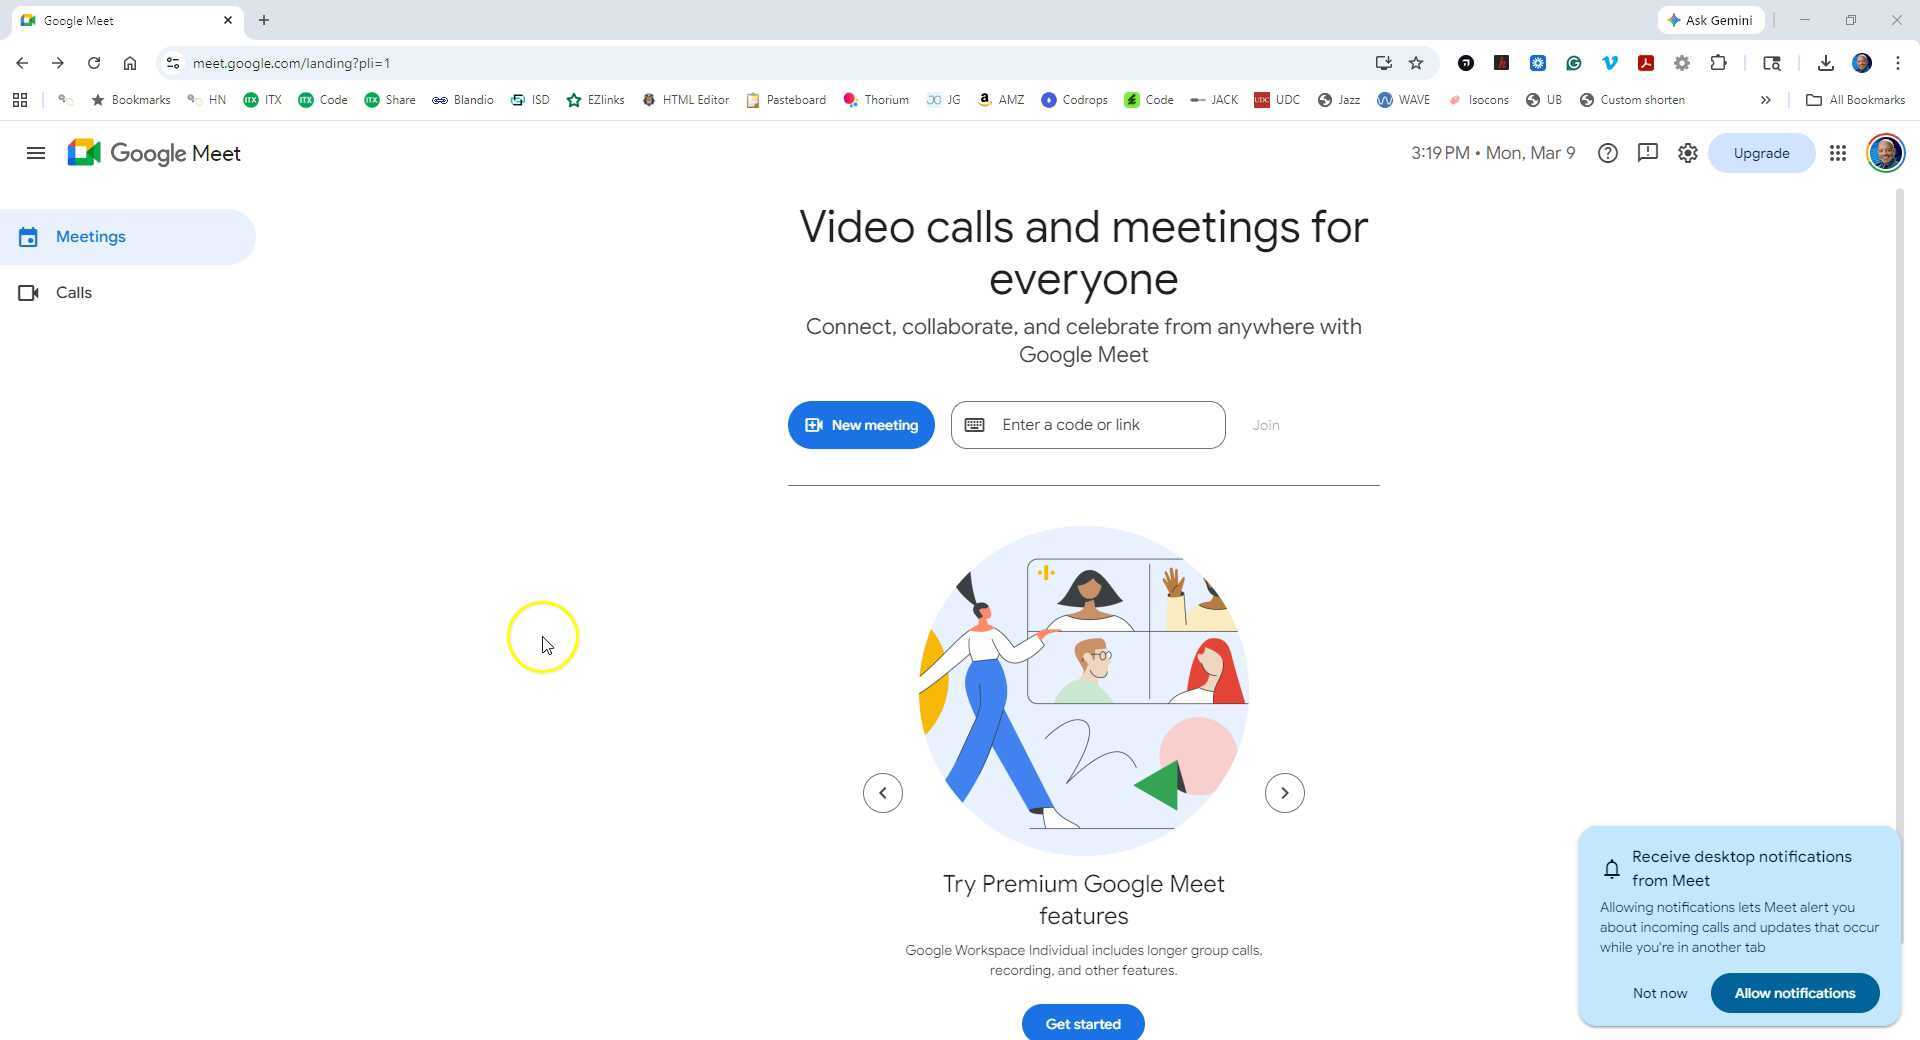
Task: Switch to the Google Meet browser tab
Action: click(125, 20)
